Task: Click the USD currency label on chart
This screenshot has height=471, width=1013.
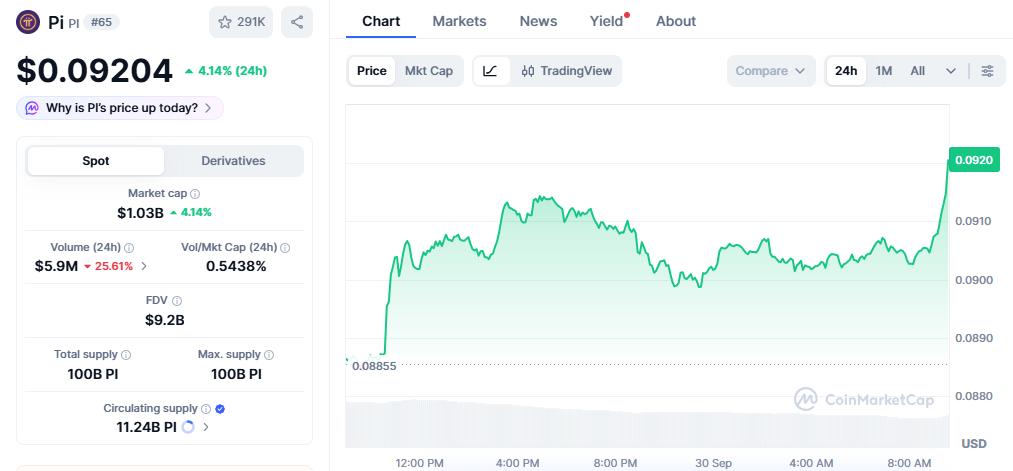Action: coord(974,443)
